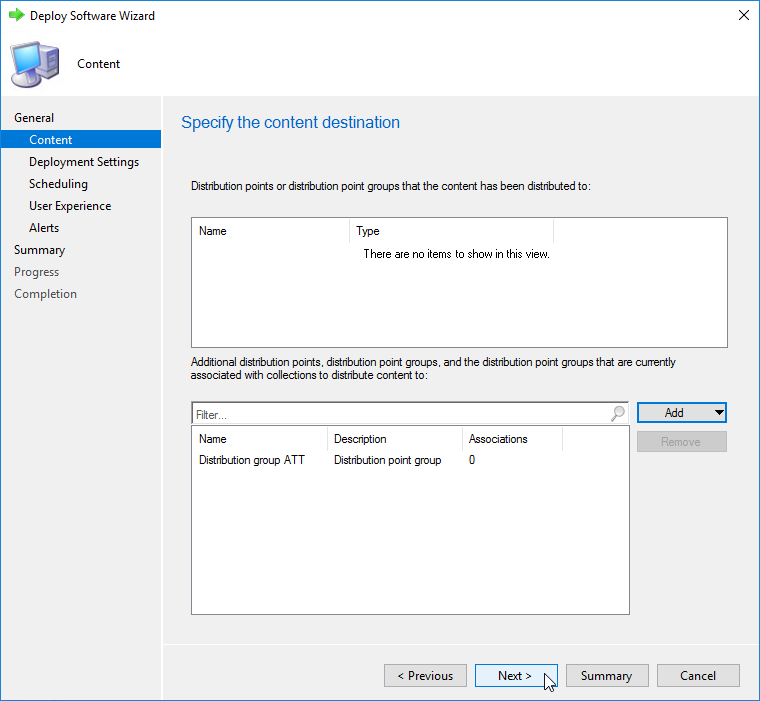This screenshot has height=701, width=760.
Task: Jump to the Summary step in sidebar
Action: pos(39,250)
